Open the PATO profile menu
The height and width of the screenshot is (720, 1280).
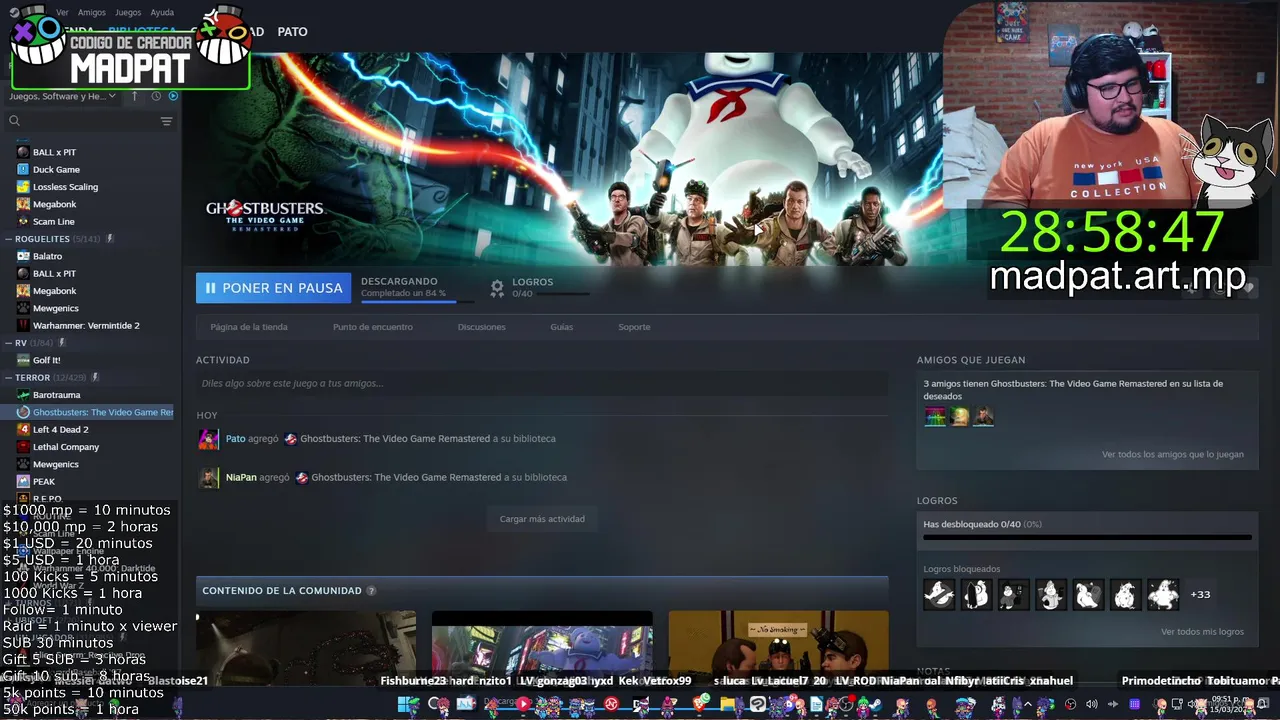point(292,32)
